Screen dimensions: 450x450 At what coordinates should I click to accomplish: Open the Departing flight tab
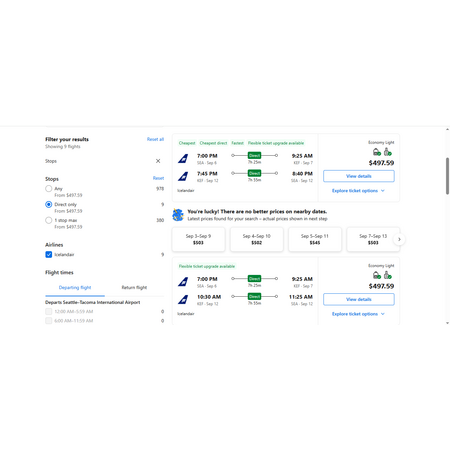pos(75,288)
